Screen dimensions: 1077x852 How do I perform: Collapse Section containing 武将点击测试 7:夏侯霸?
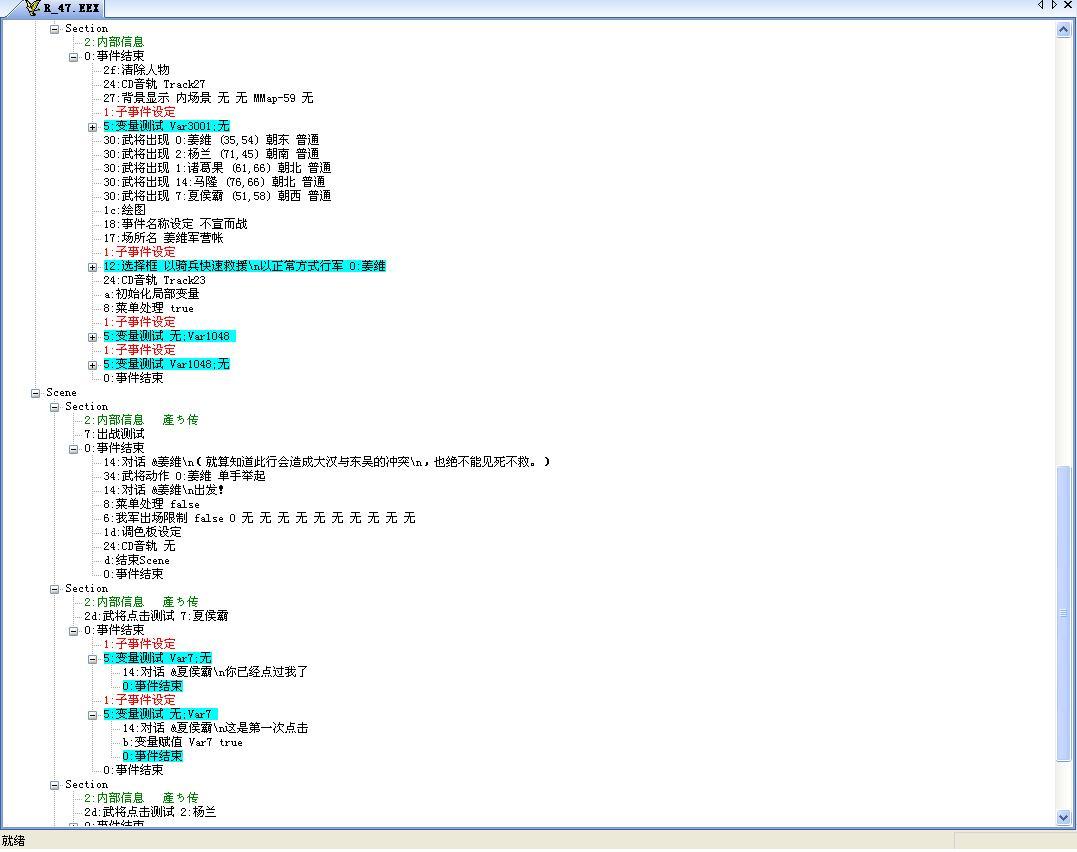click(x=54, y=590)
